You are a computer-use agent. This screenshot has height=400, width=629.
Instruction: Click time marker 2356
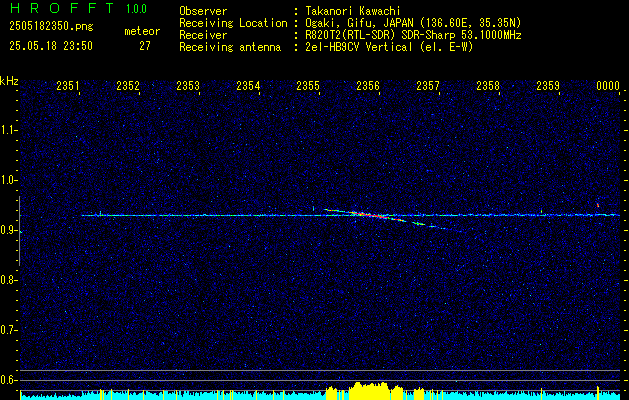368,85
